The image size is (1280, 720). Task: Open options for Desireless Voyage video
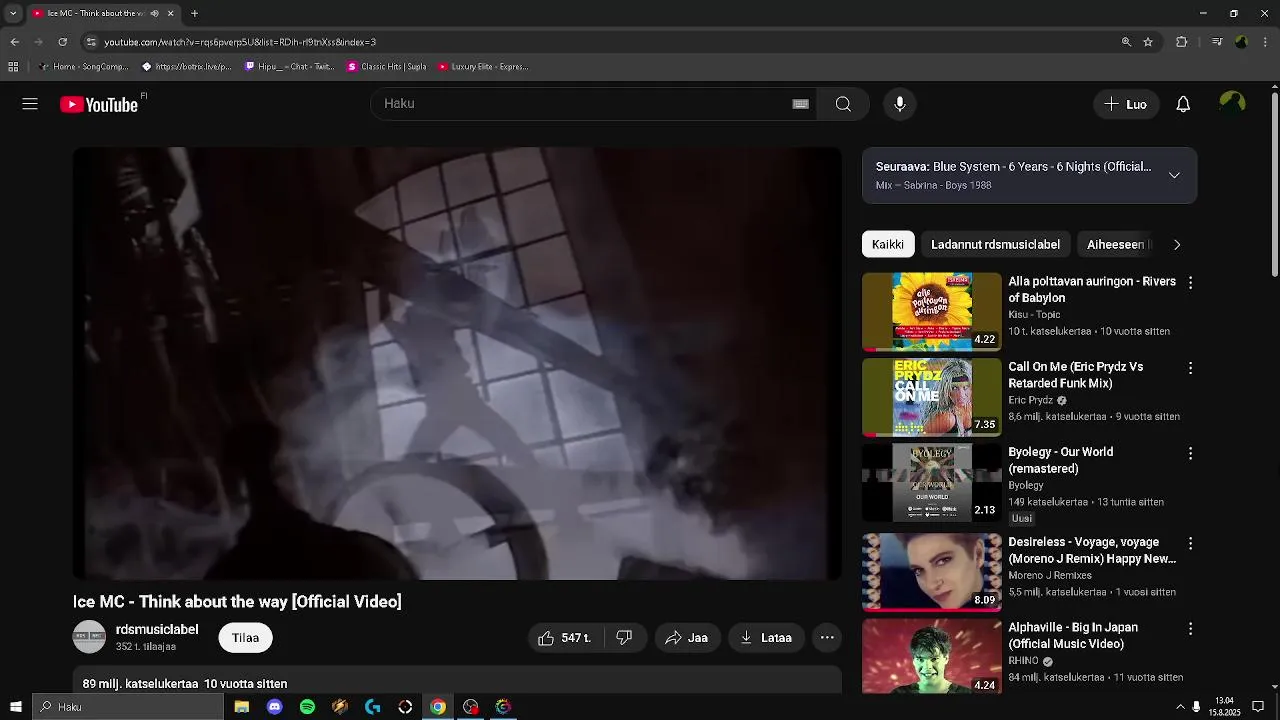point(1190,543)
